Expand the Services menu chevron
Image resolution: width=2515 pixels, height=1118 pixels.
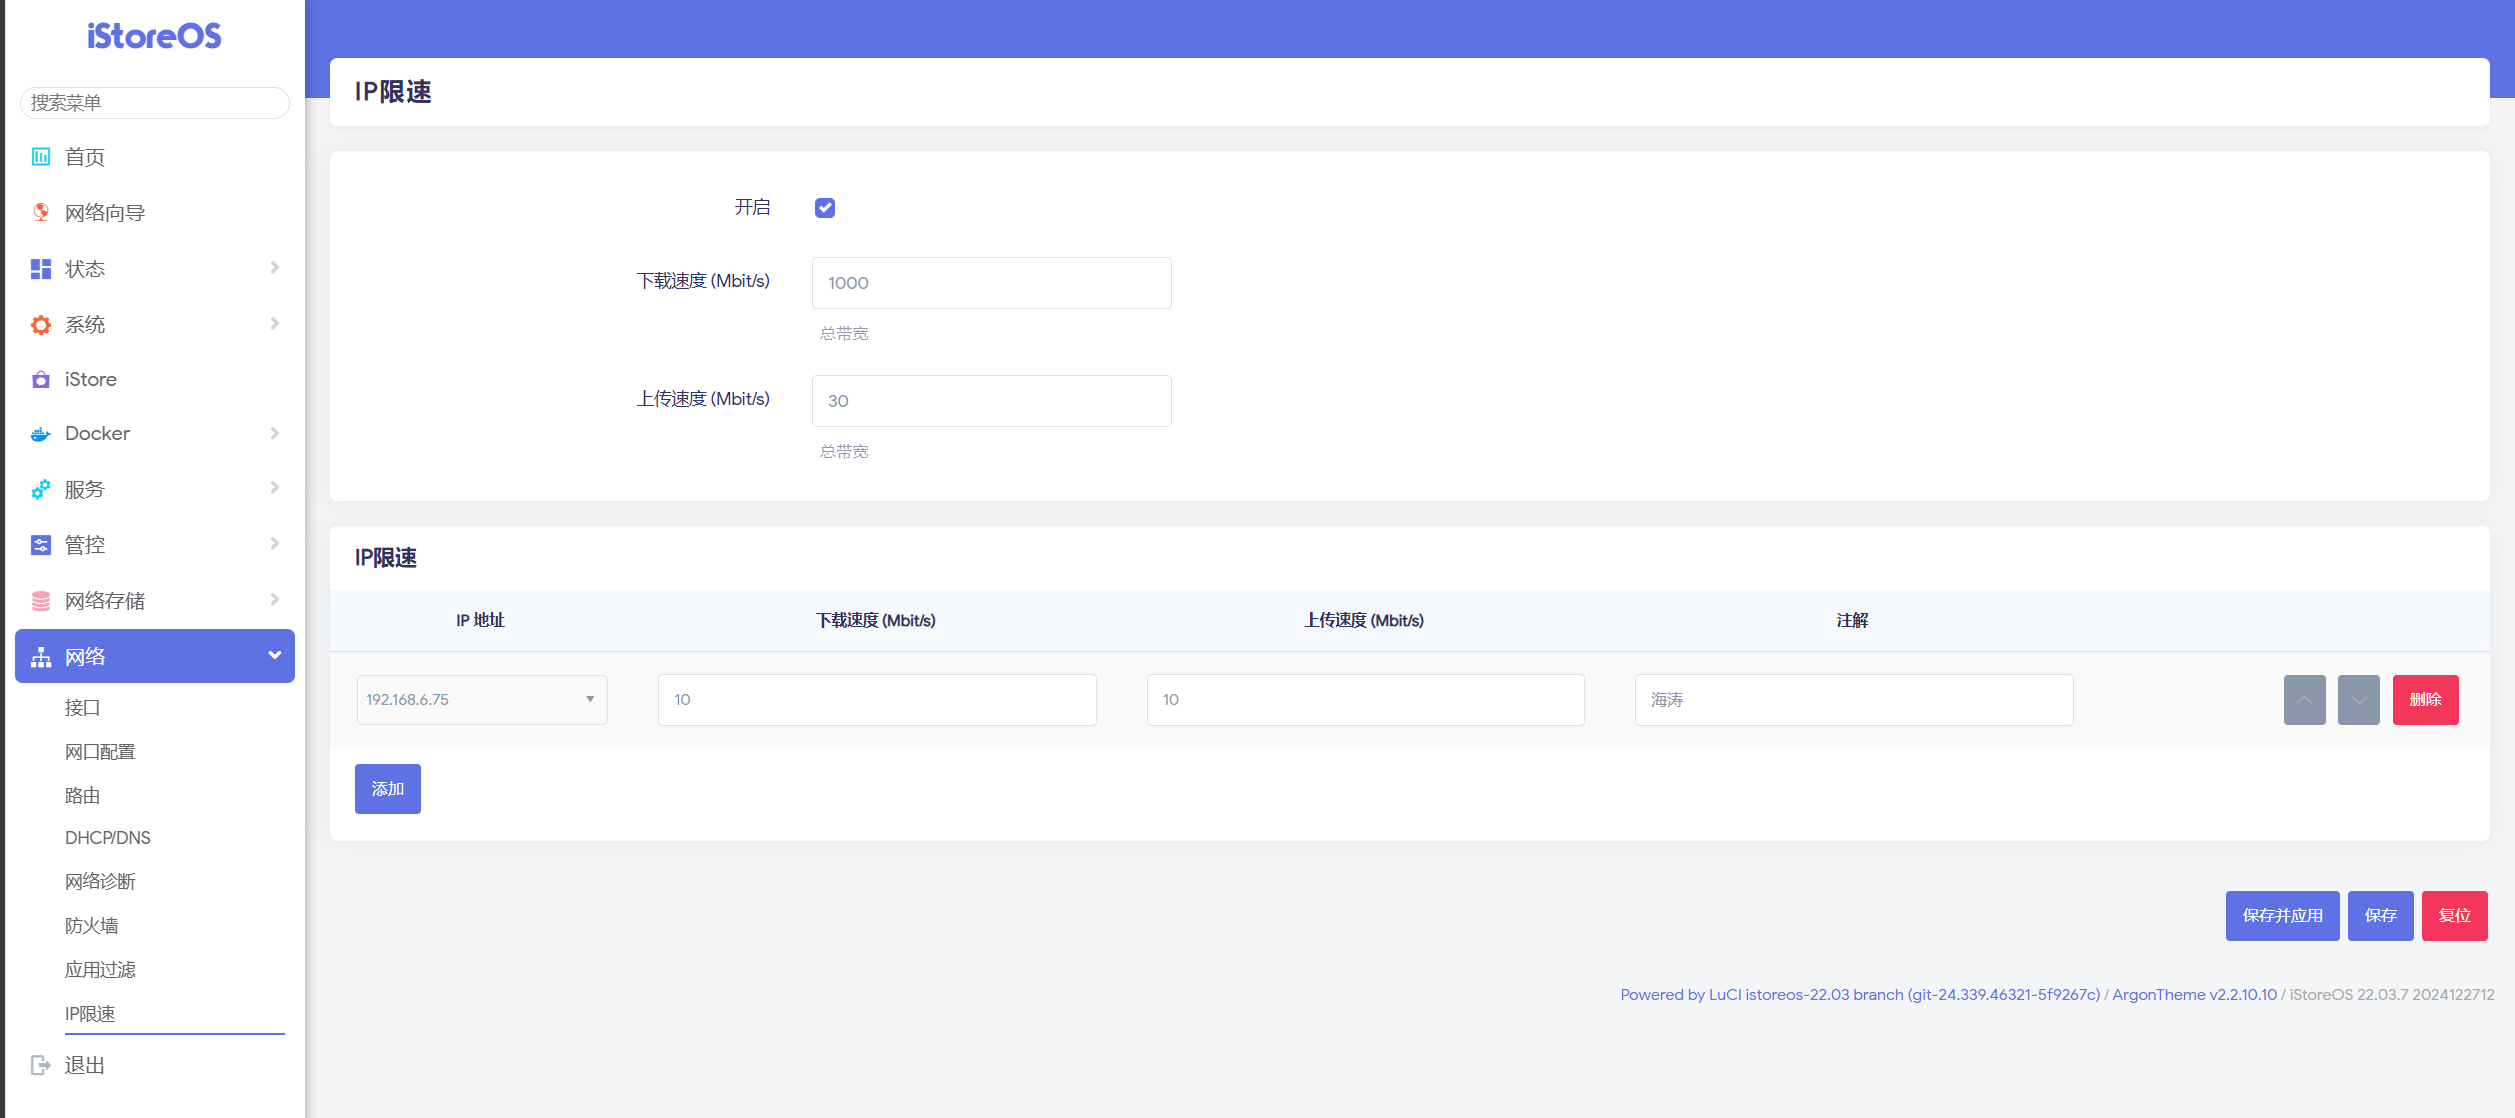pos(274,488)
